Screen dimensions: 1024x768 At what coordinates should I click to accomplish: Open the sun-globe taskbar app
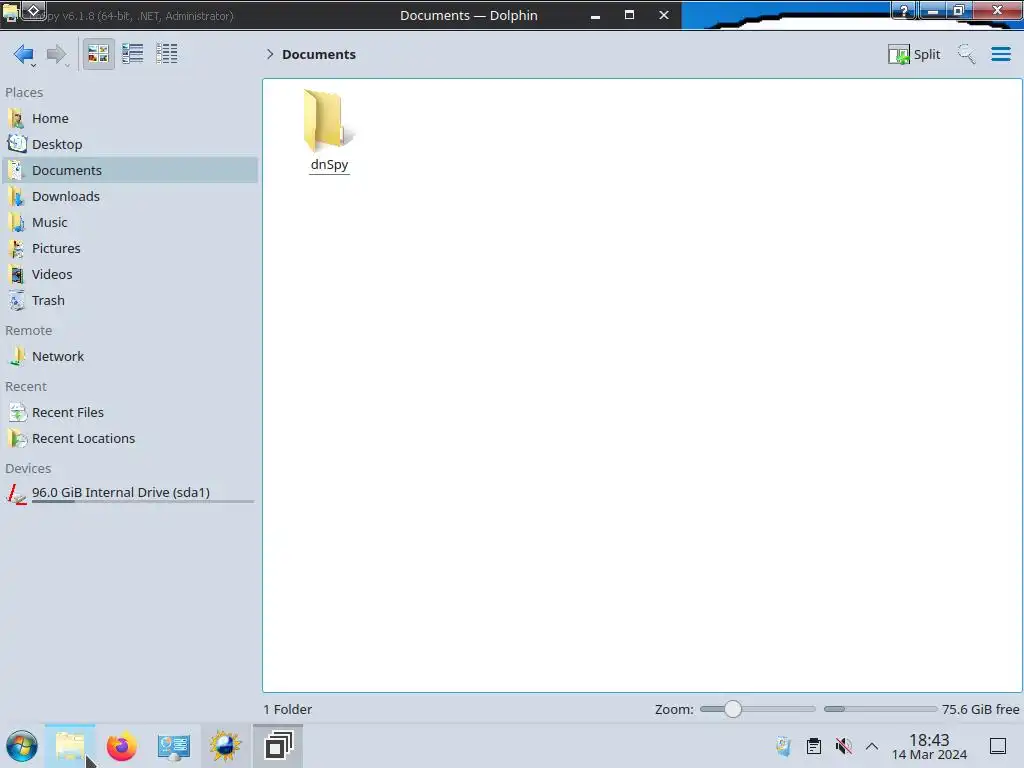(x=225, y=746)
